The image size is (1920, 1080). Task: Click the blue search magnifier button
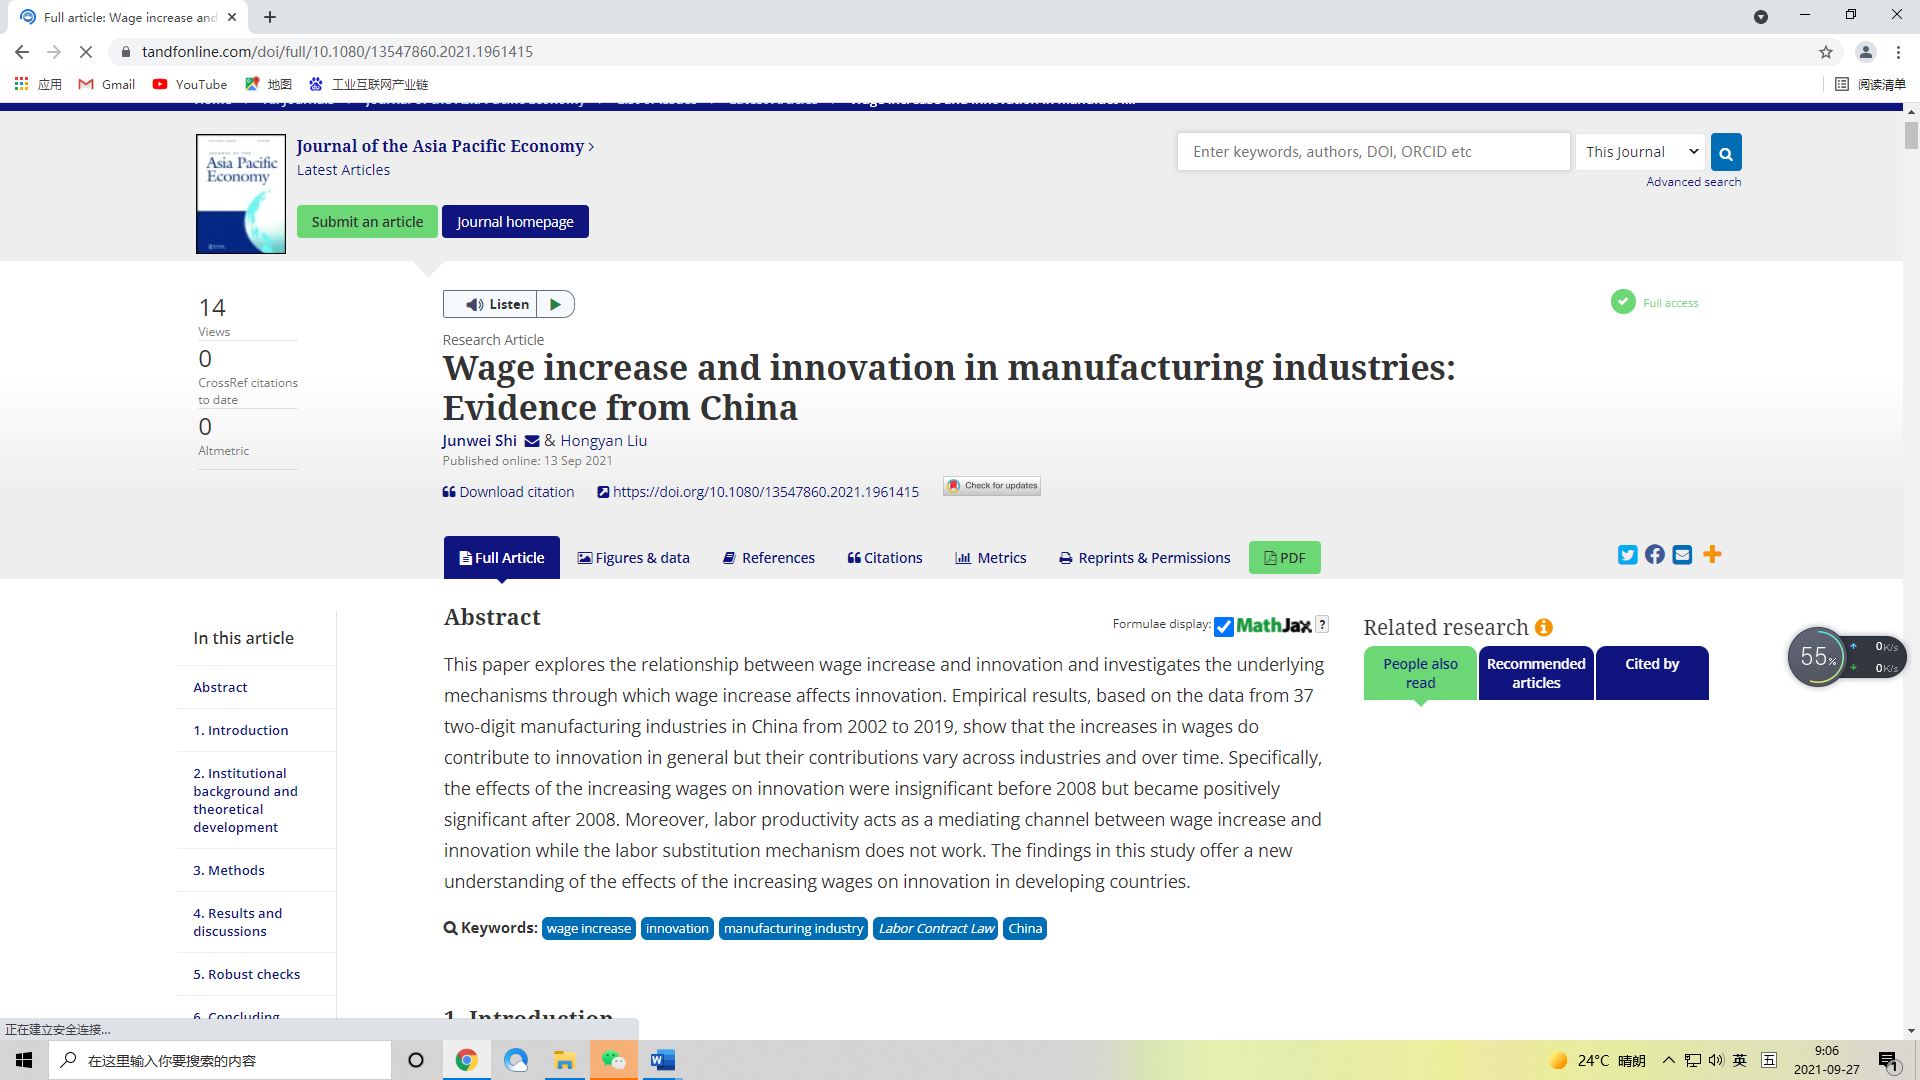tap(1725, 152)
